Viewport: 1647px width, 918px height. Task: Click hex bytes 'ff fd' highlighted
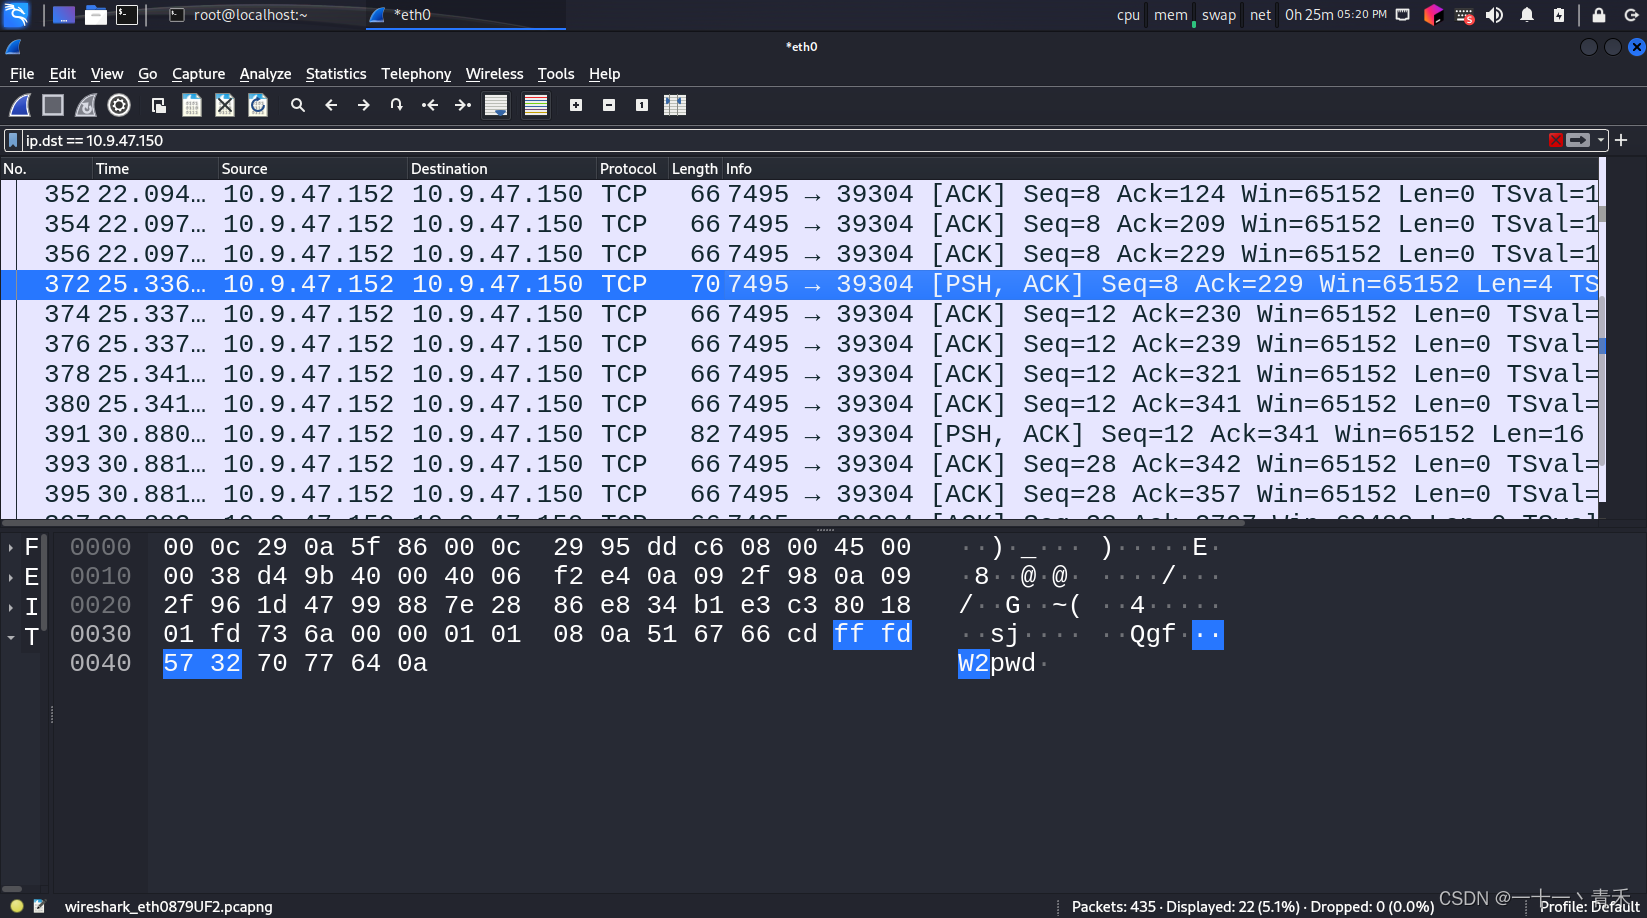pyautogui.click(x=872, y=634)
